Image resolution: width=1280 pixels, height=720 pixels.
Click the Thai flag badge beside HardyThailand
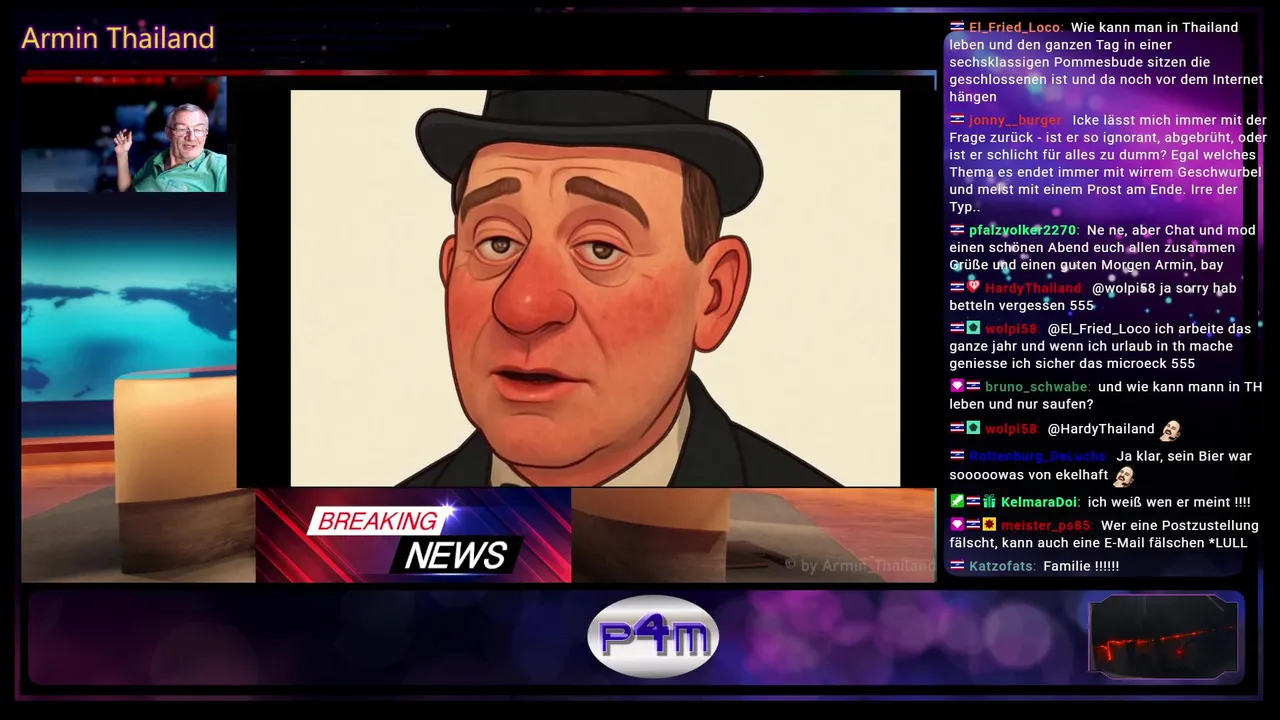[x=957, y=288]
